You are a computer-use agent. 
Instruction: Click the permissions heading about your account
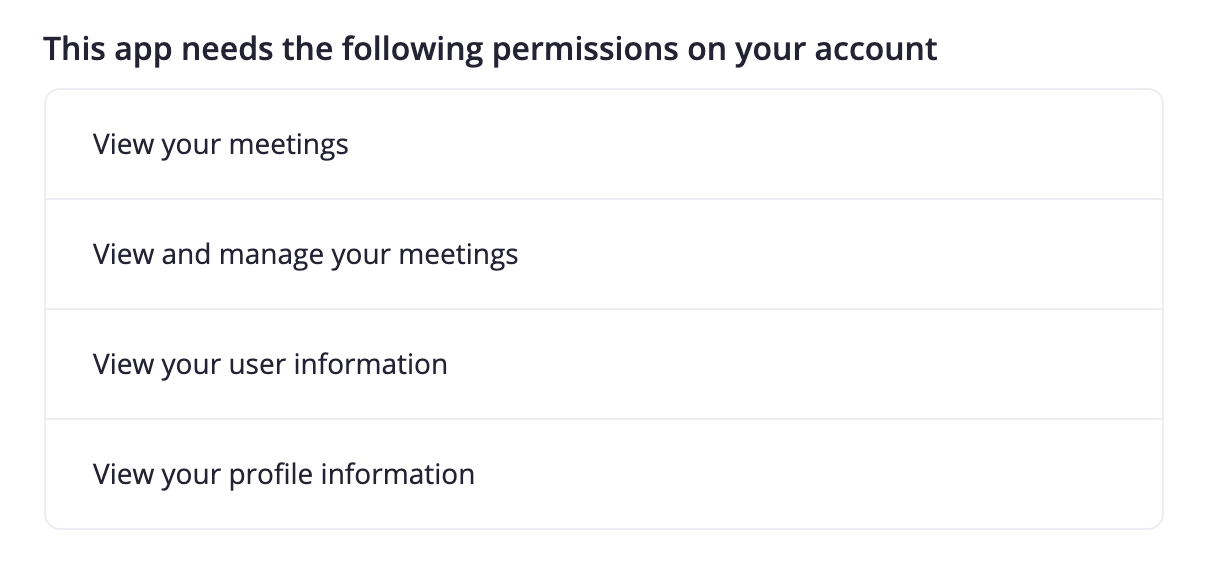click(x=490, y=49)
